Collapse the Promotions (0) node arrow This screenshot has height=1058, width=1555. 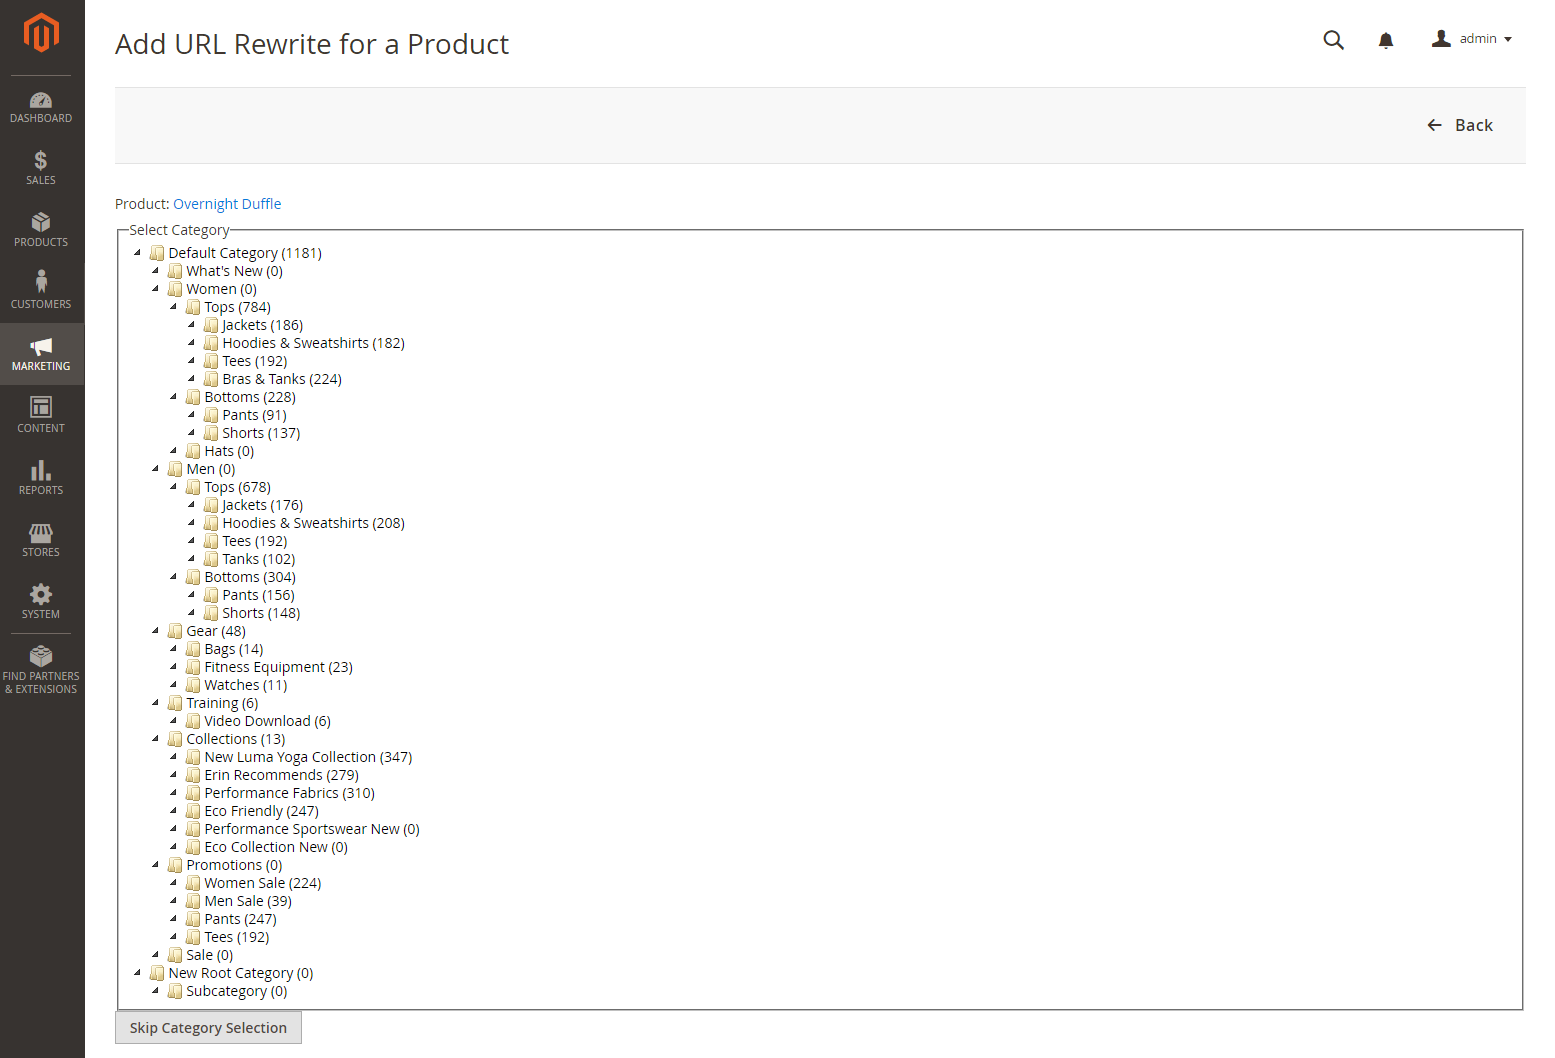[156, 865]
